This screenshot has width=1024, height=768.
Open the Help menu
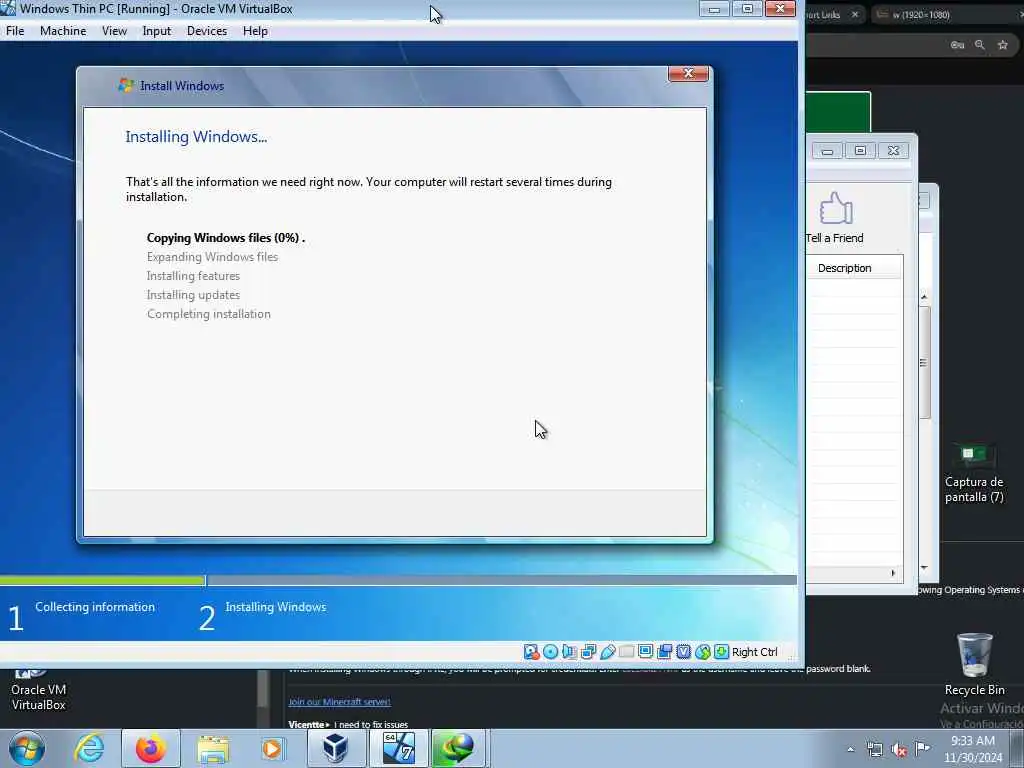[255, 31]
